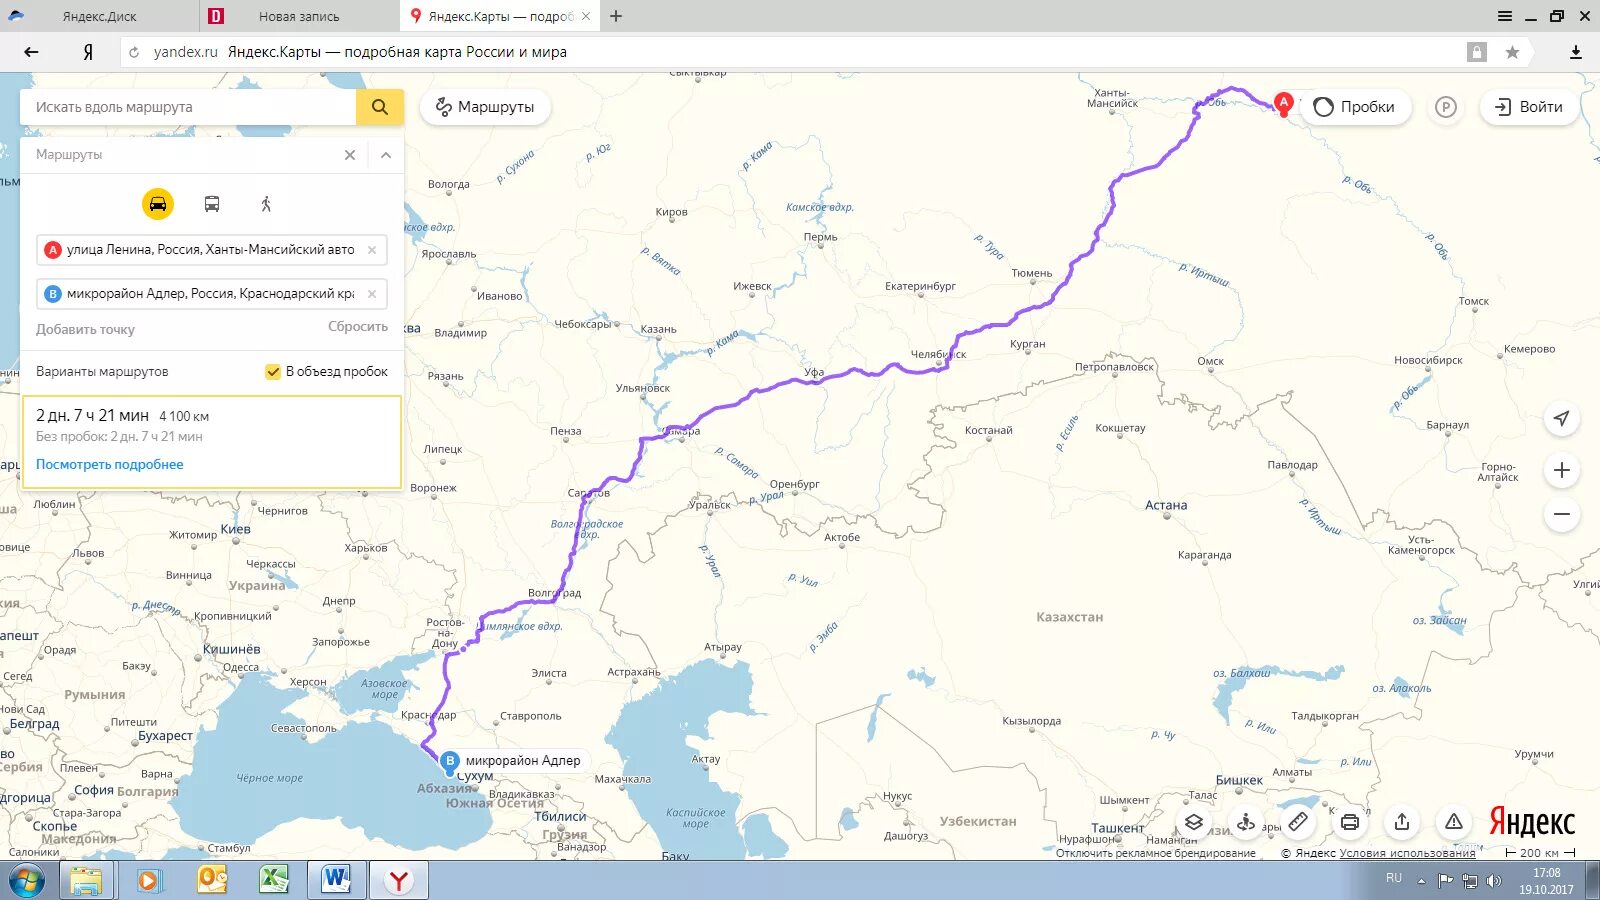
Task: Locate me with geolocation arrow icon
Action: (1562, 418)
